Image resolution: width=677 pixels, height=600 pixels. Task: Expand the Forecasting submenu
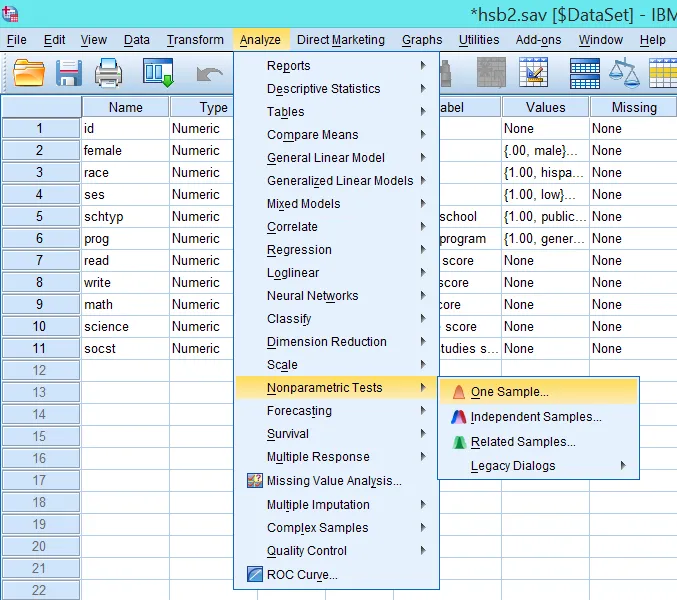coord(337,411)
